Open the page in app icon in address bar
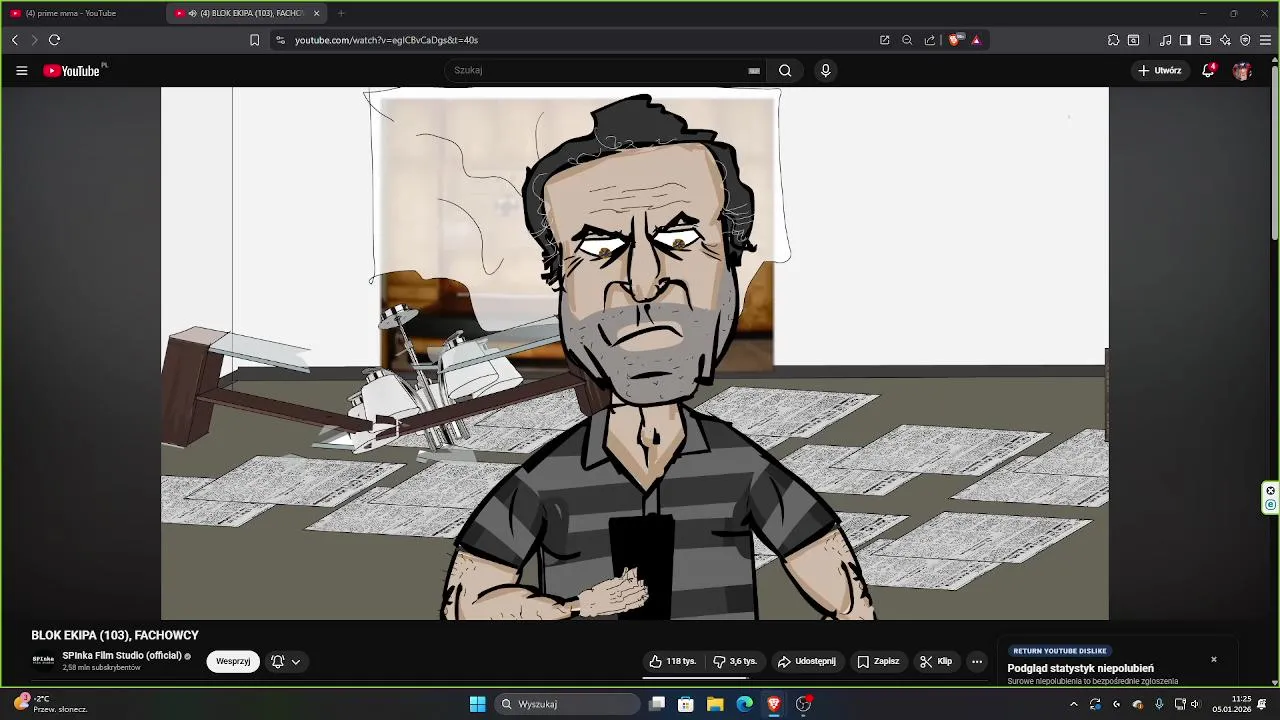Screen dimensions: 1280x720 coord(885,40)
